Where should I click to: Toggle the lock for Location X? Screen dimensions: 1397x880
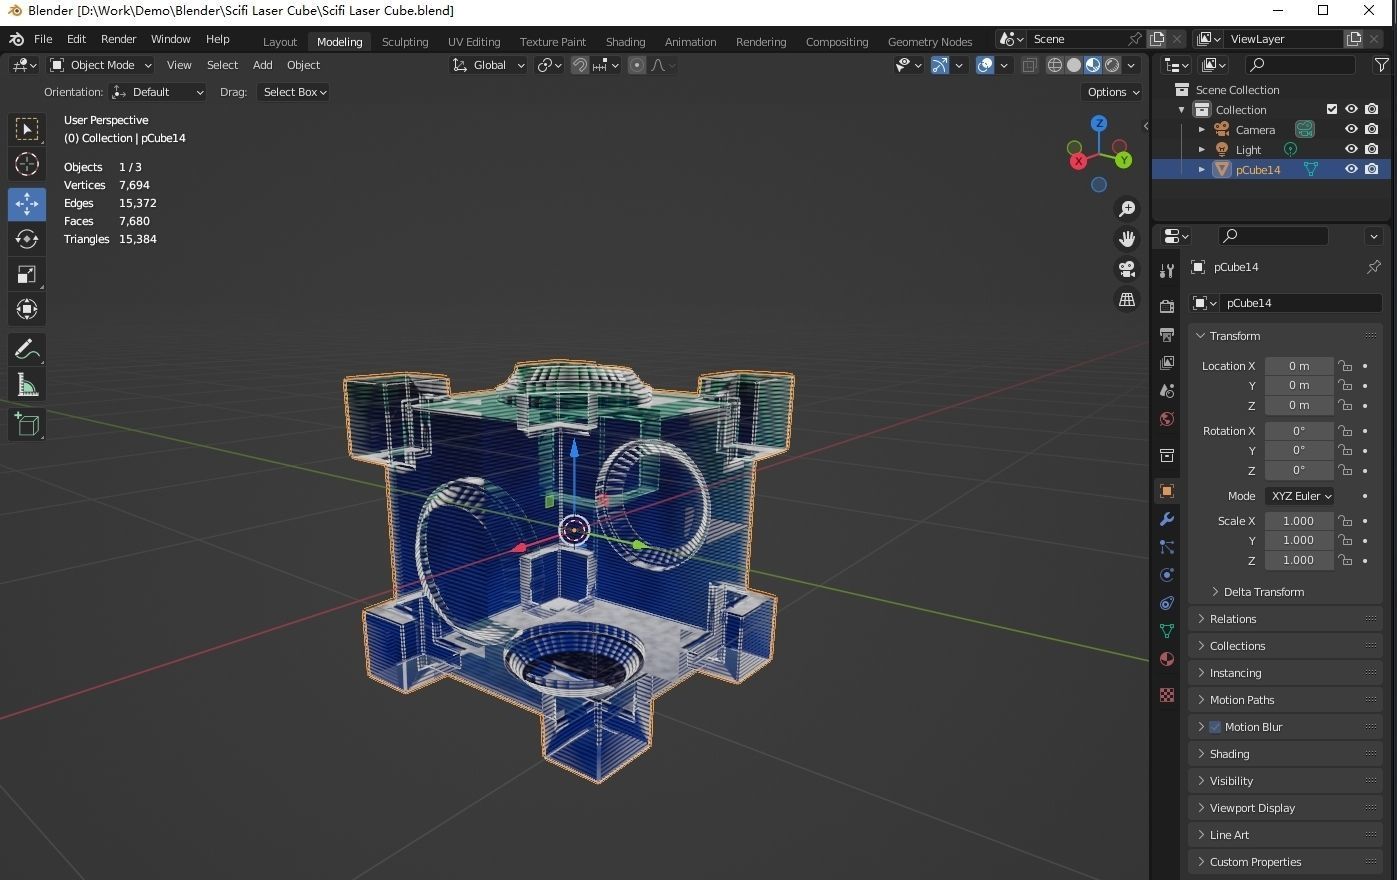(1345, 366)
